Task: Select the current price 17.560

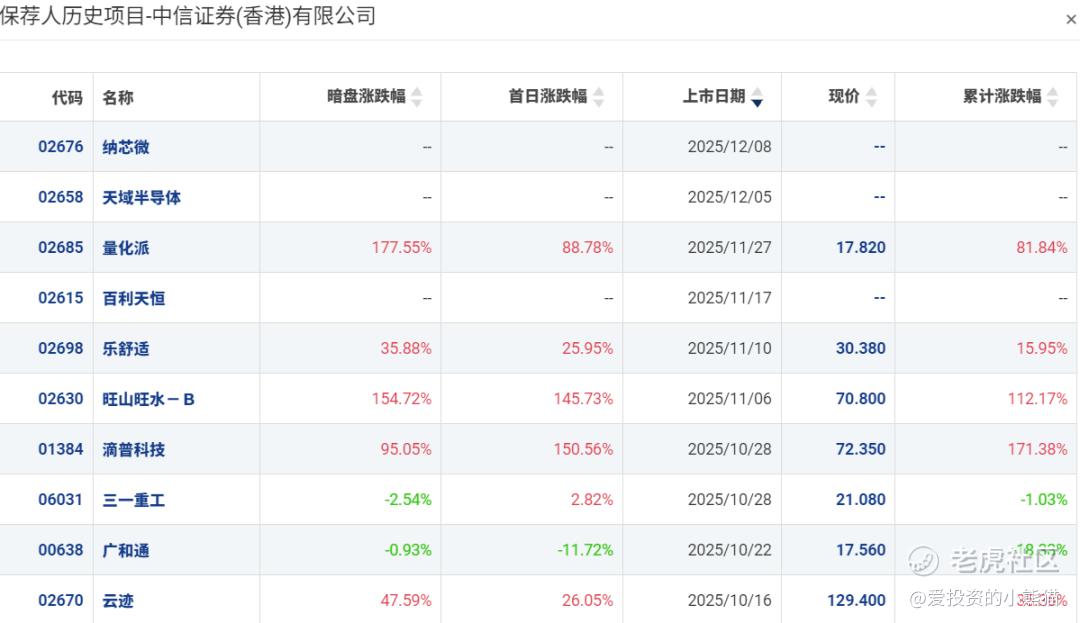Action: 861,550
